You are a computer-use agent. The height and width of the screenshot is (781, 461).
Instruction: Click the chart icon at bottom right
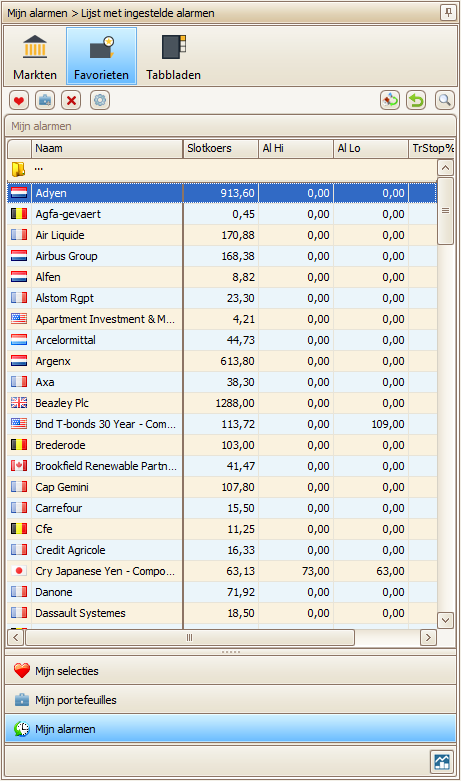pyautogui.click(x=442, y=762)
